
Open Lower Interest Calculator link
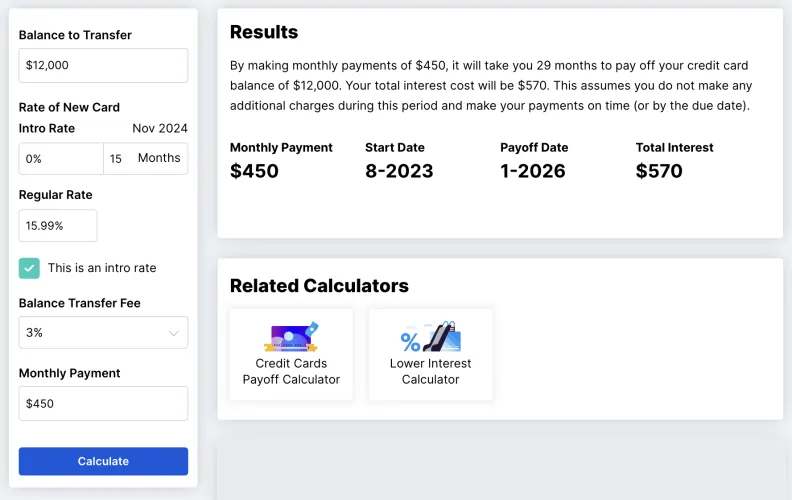click(x=430, y=371)
